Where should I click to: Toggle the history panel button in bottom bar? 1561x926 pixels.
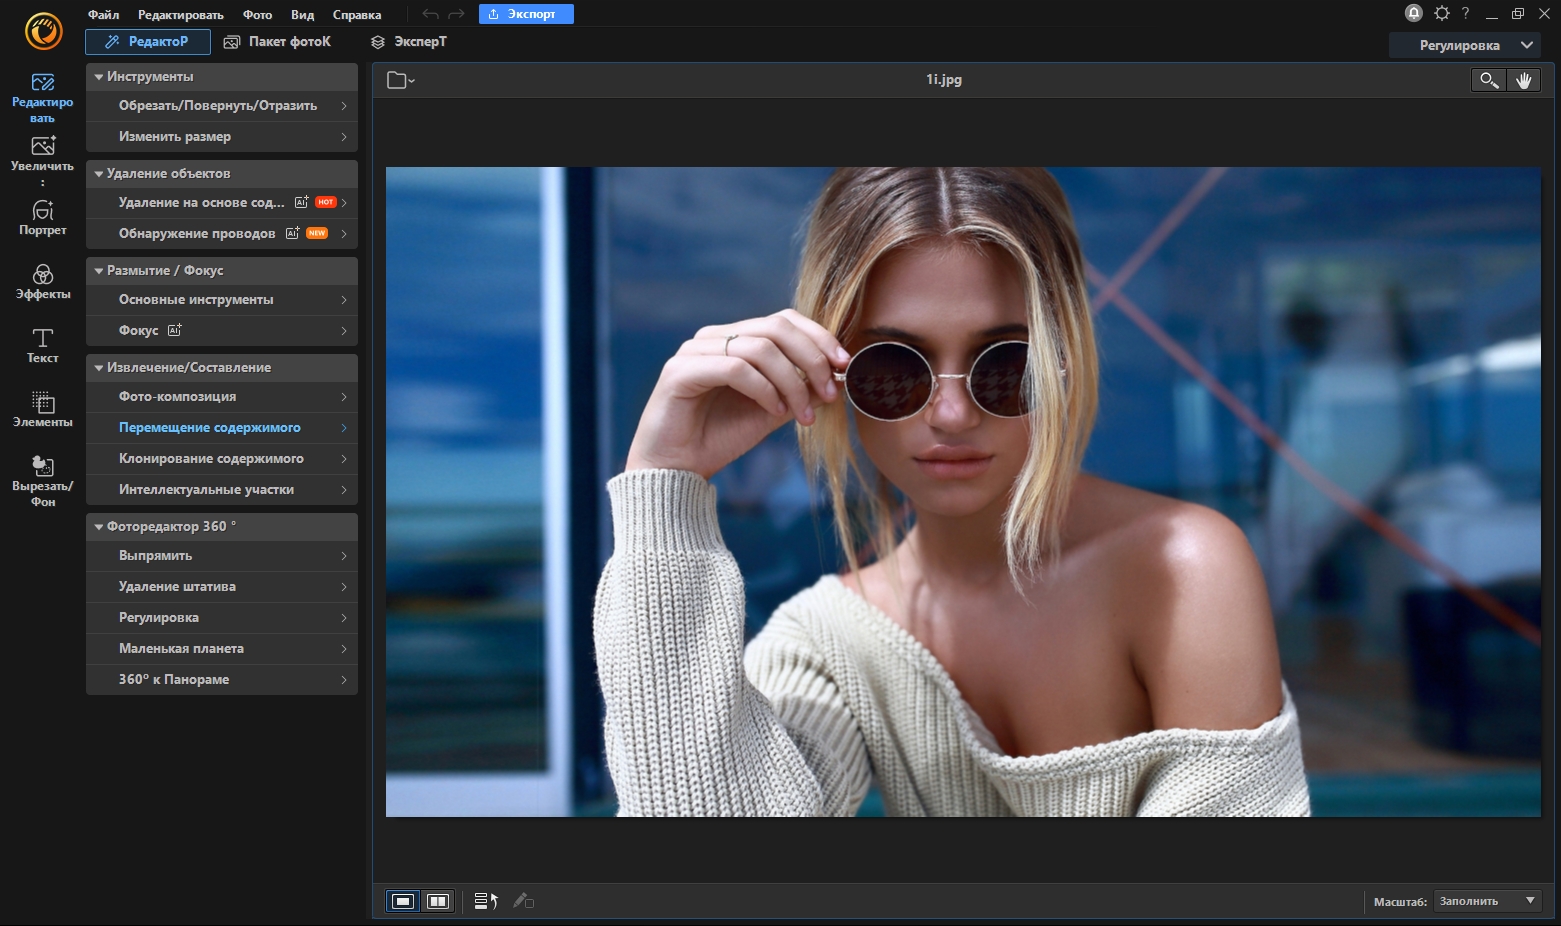[x=486, y=901]
